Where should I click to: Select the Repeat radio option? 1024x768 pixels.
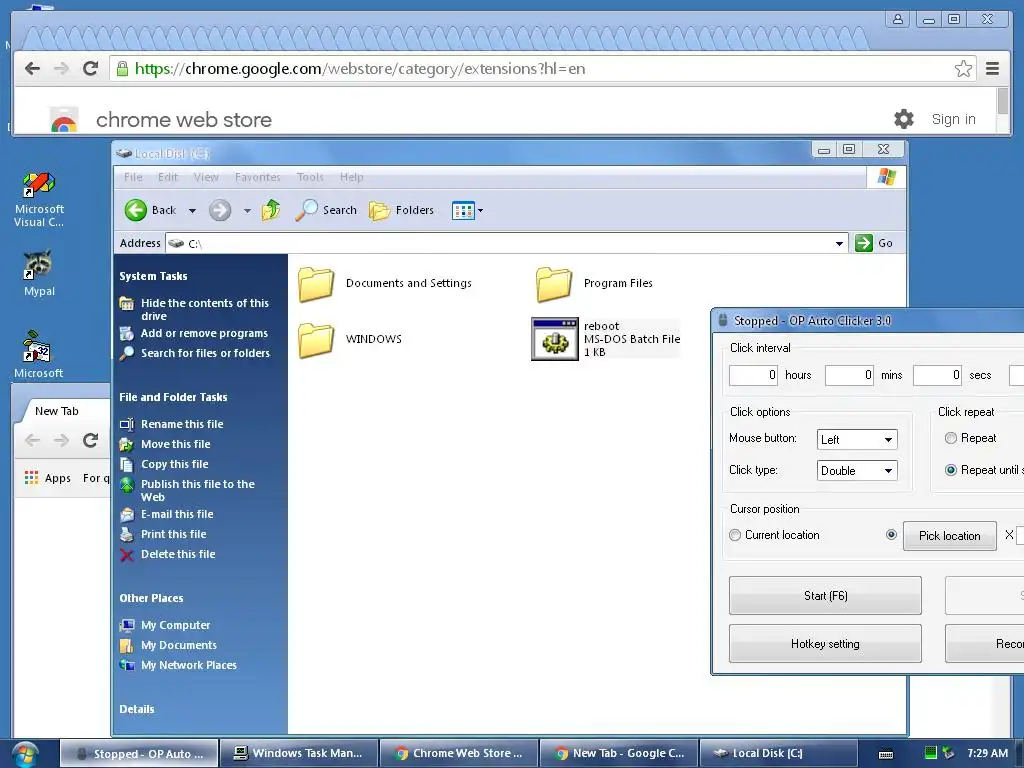coord(951,438)
